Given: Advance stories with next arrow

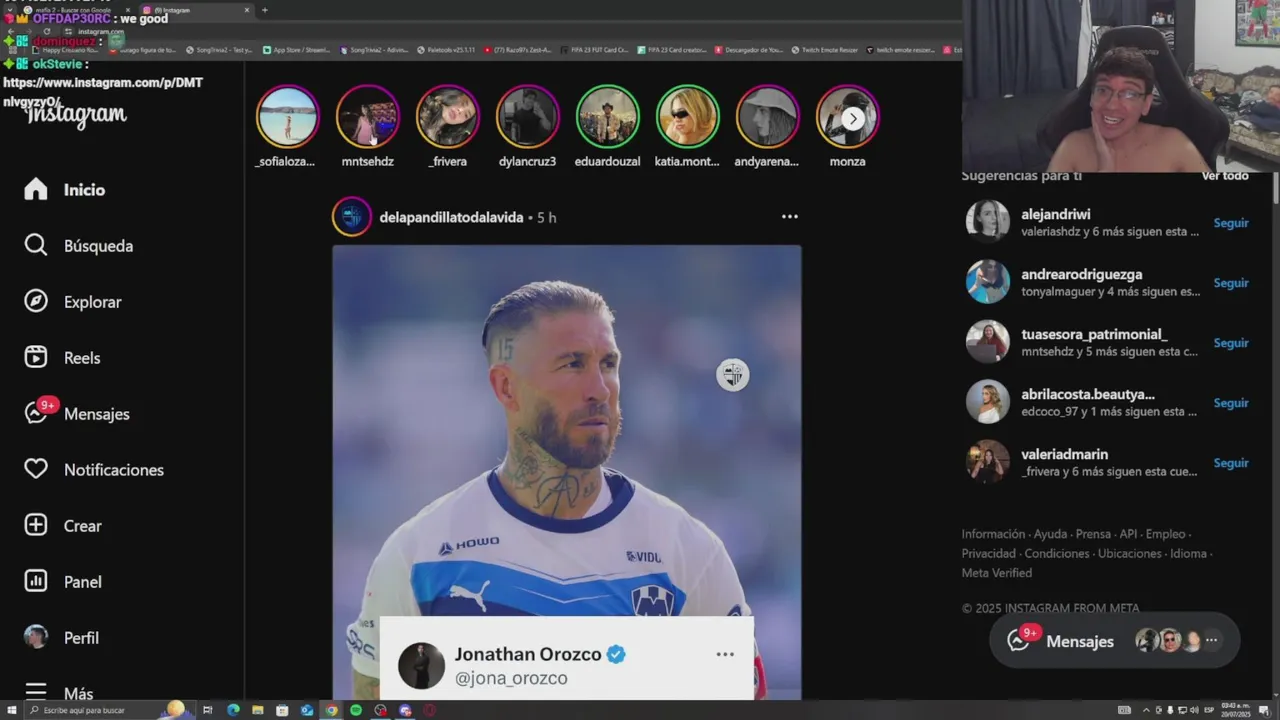Looking at the screenshot, I should tap(852, 118).
